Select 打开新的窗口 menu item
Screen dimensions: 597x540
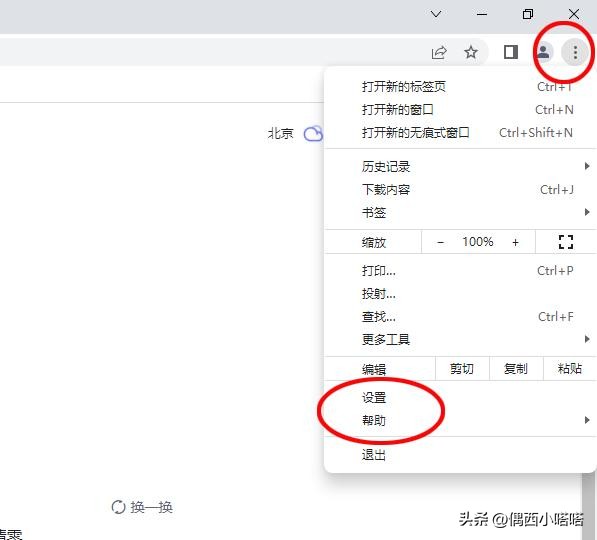click(460, 110)
